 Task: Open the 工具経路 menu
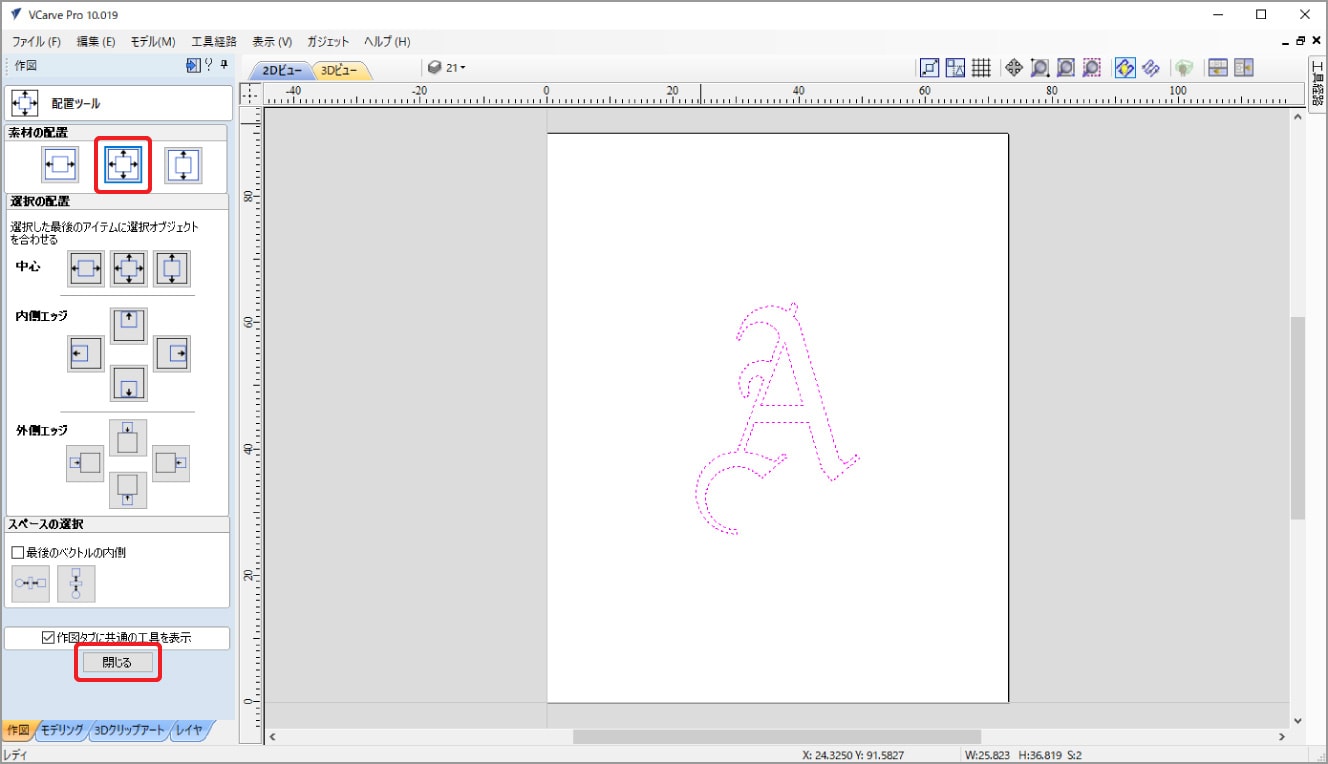[214, 42]
